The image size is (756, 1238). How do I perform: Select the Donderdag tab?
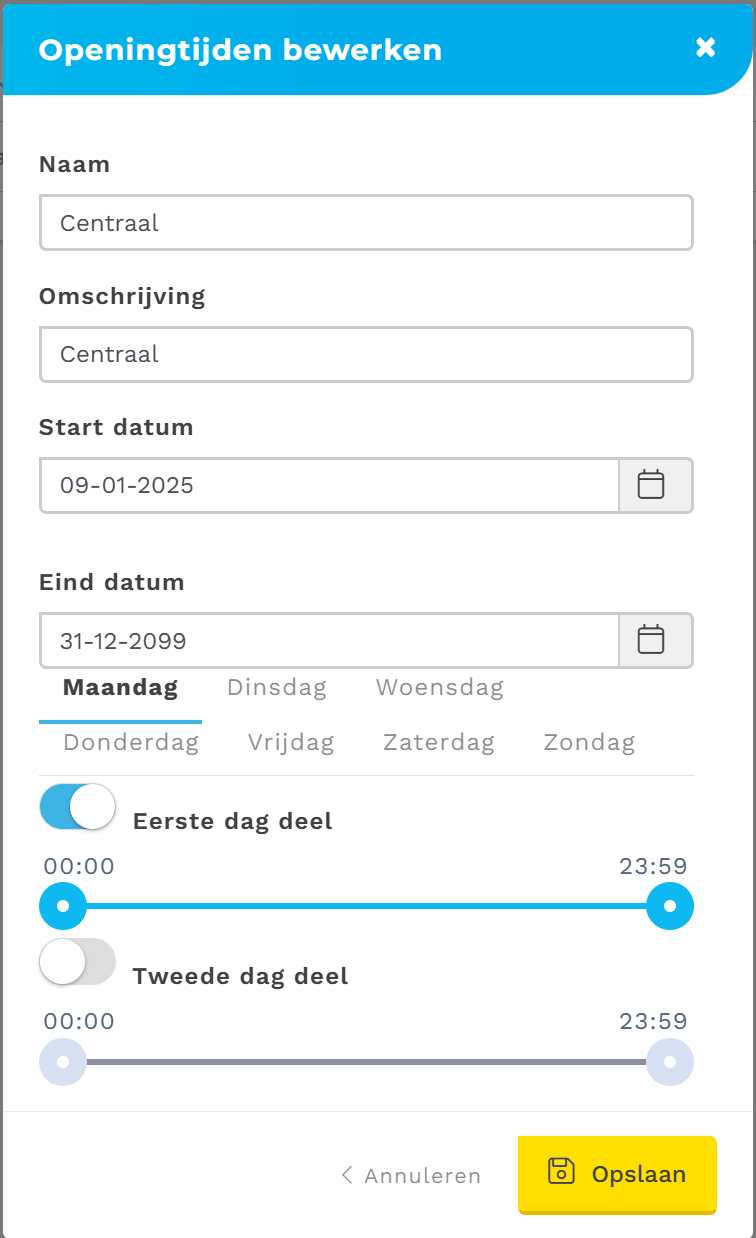131,743
